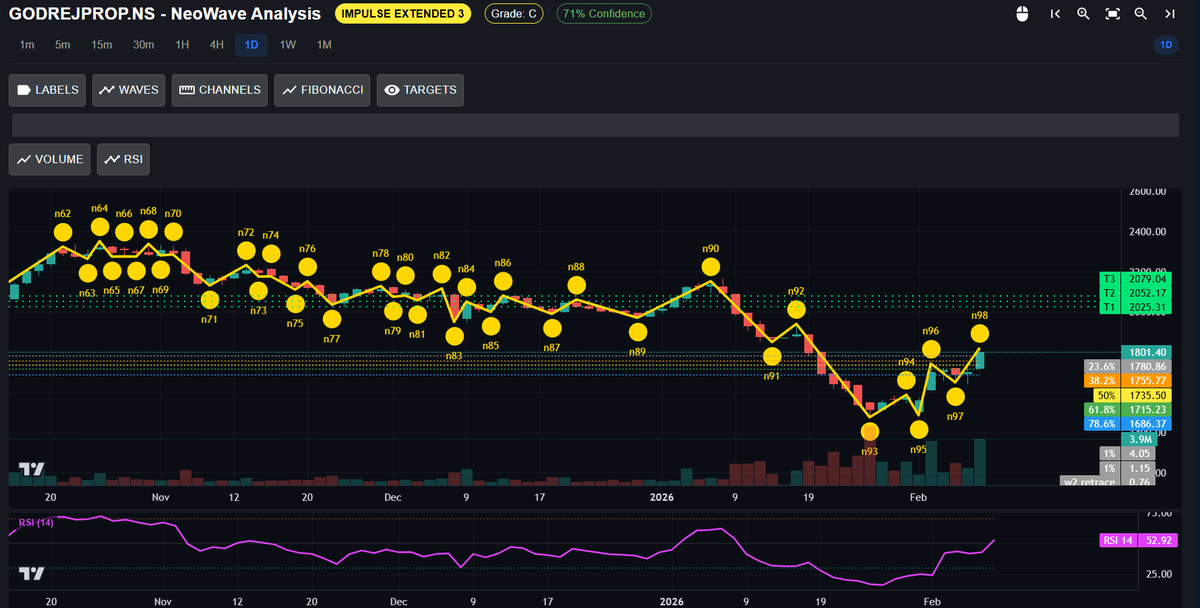Screen dimensions: 1200x608
Task: Toggle the TARGETS visibility button
Action: pyautogui.click(x=420, y=90)
